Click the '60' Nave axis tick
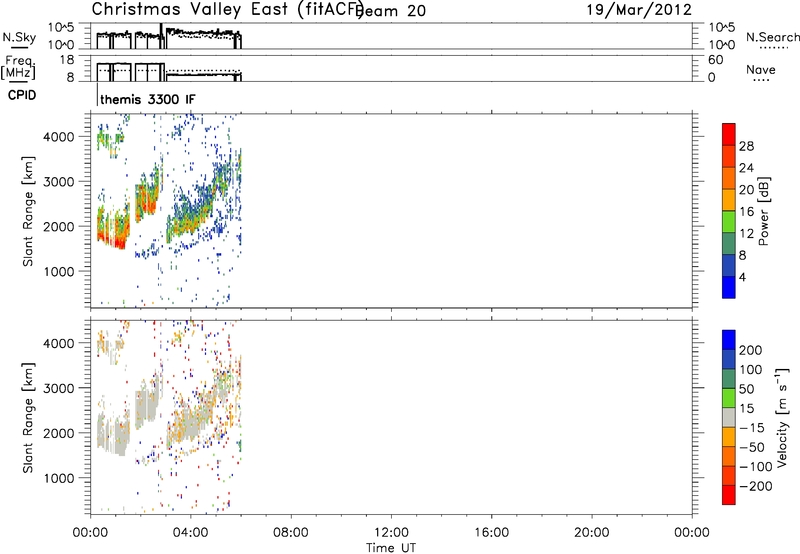 (x=715, y=60)
